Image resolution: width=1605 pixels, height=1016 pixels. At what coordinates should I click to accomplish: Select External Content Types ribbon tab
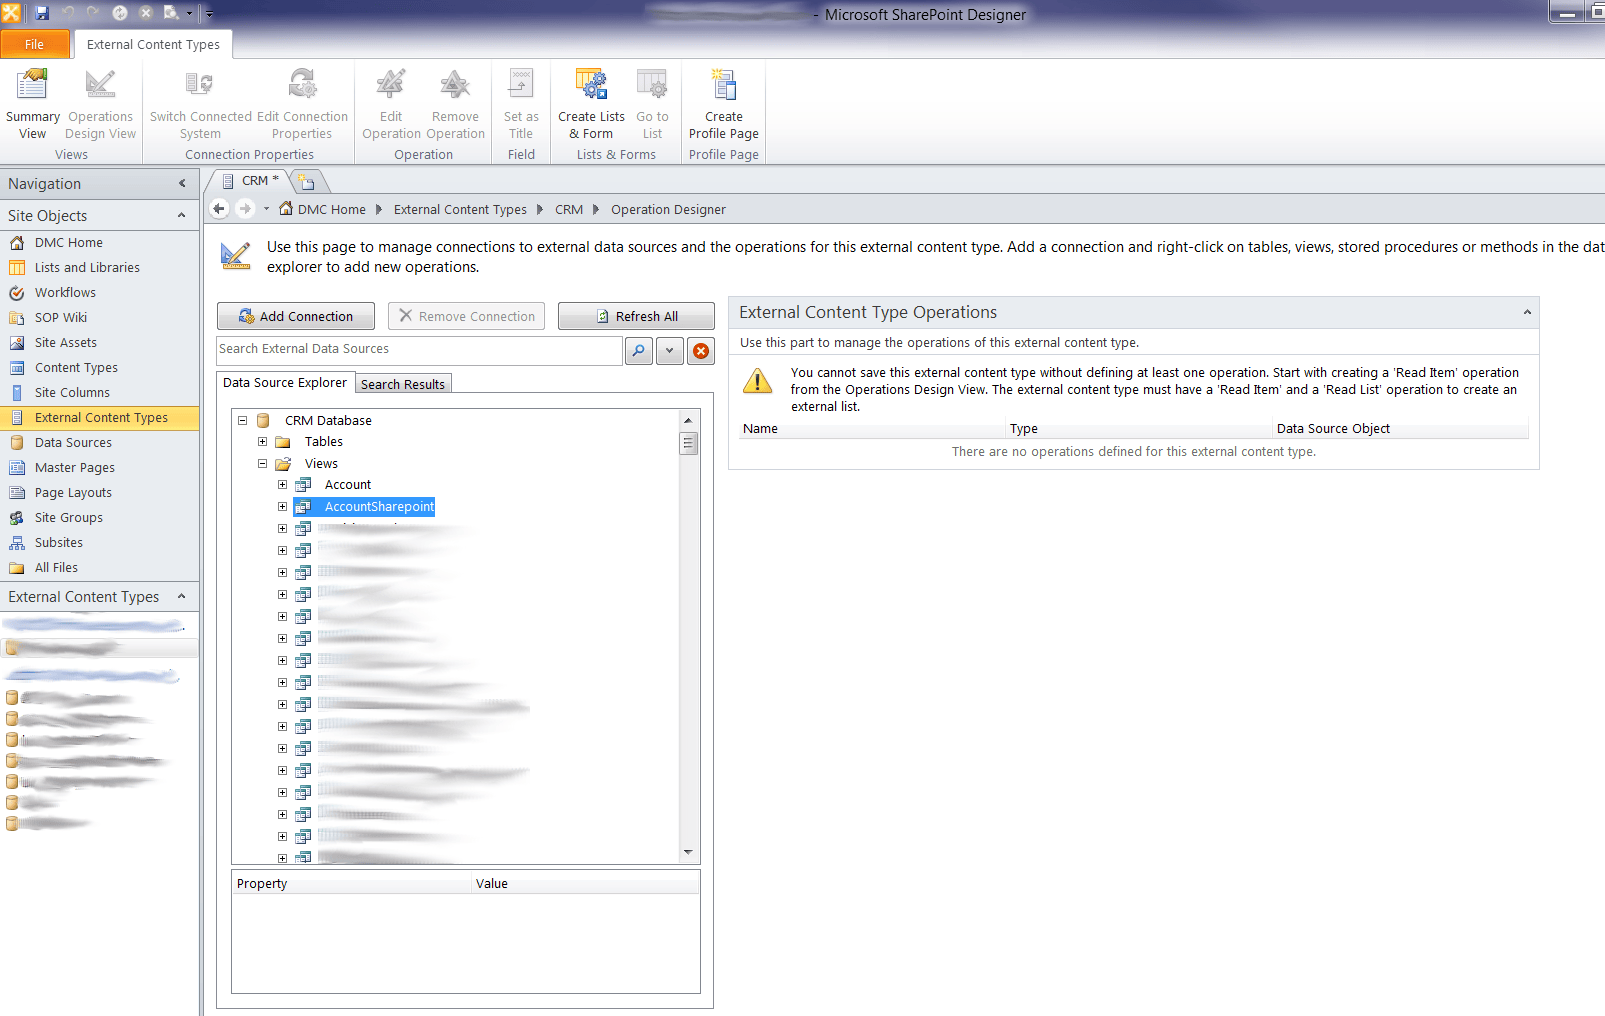pos(153,45)
